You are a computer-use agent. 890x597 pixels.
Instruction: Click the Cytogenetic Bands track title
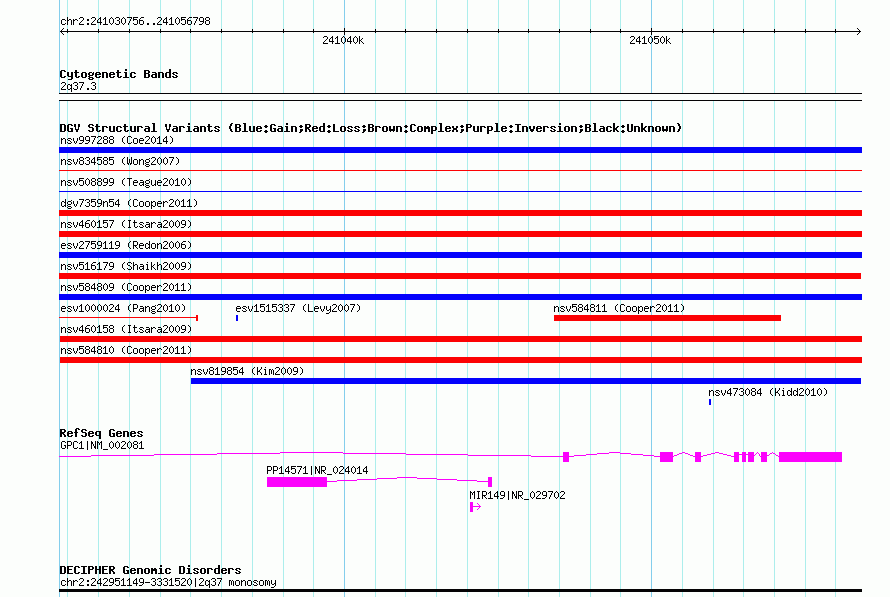[x=119, y=74]
